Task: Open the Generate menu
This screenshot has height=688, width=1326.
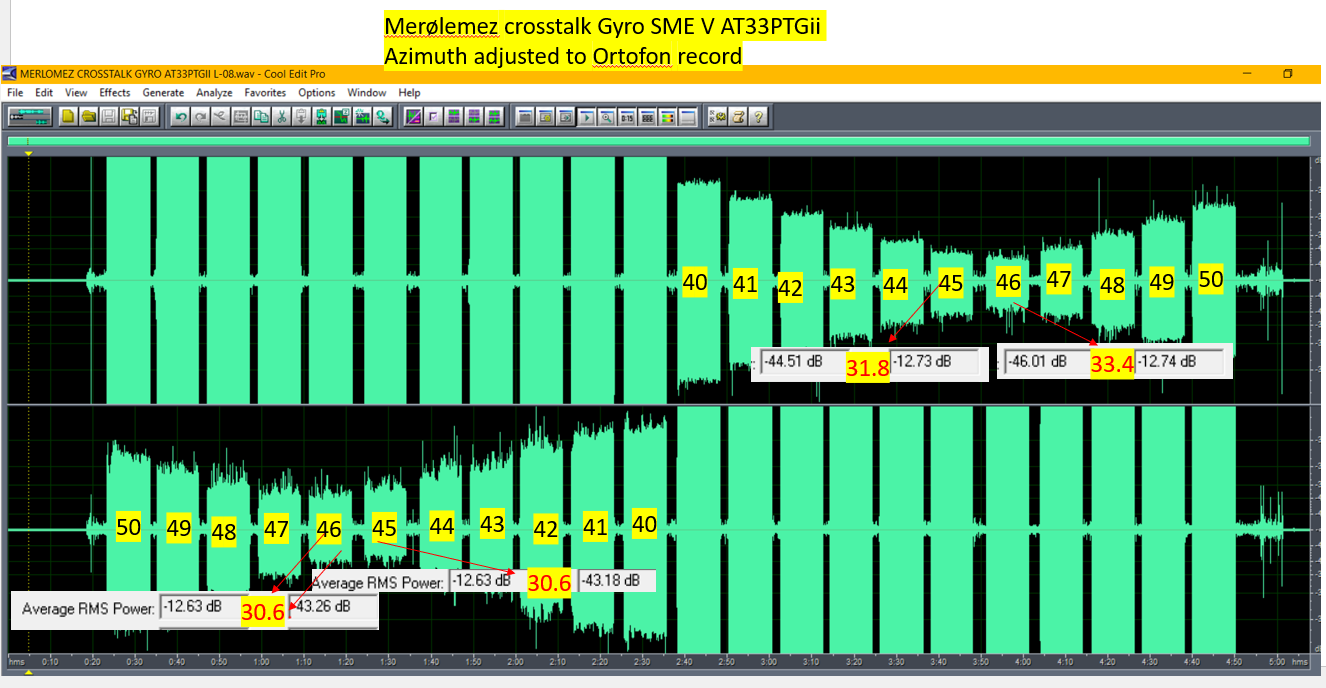Action: click(163, 93)
